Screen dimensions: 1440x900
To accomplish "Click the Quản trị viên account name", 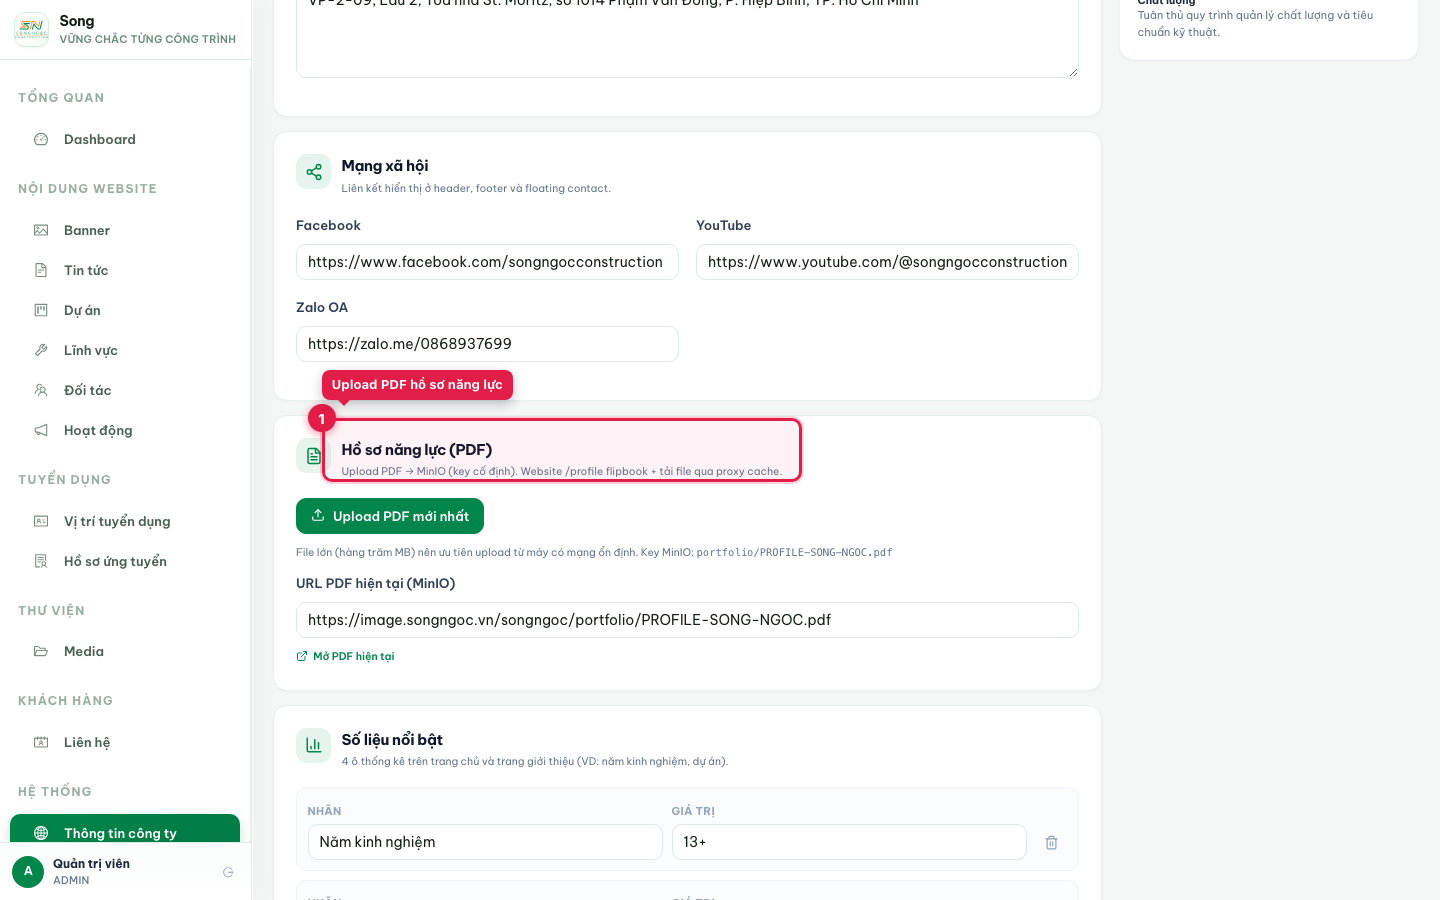I will point(91,864).
